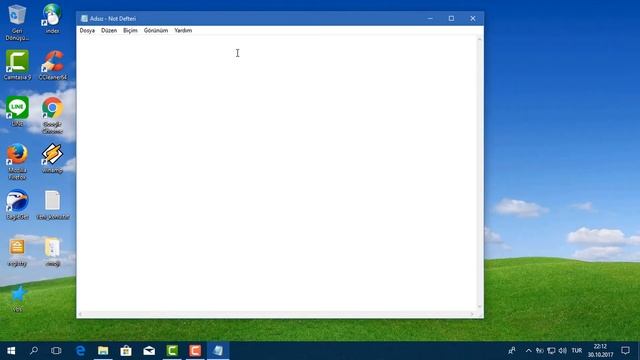Select the Mozilla Firefox desktop icon
This screenshot has height=360, width=640.
point(17,162)
